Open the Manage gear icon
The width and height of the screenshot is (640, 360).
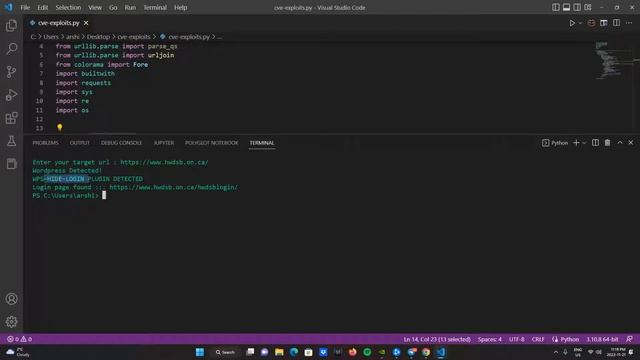11,322
